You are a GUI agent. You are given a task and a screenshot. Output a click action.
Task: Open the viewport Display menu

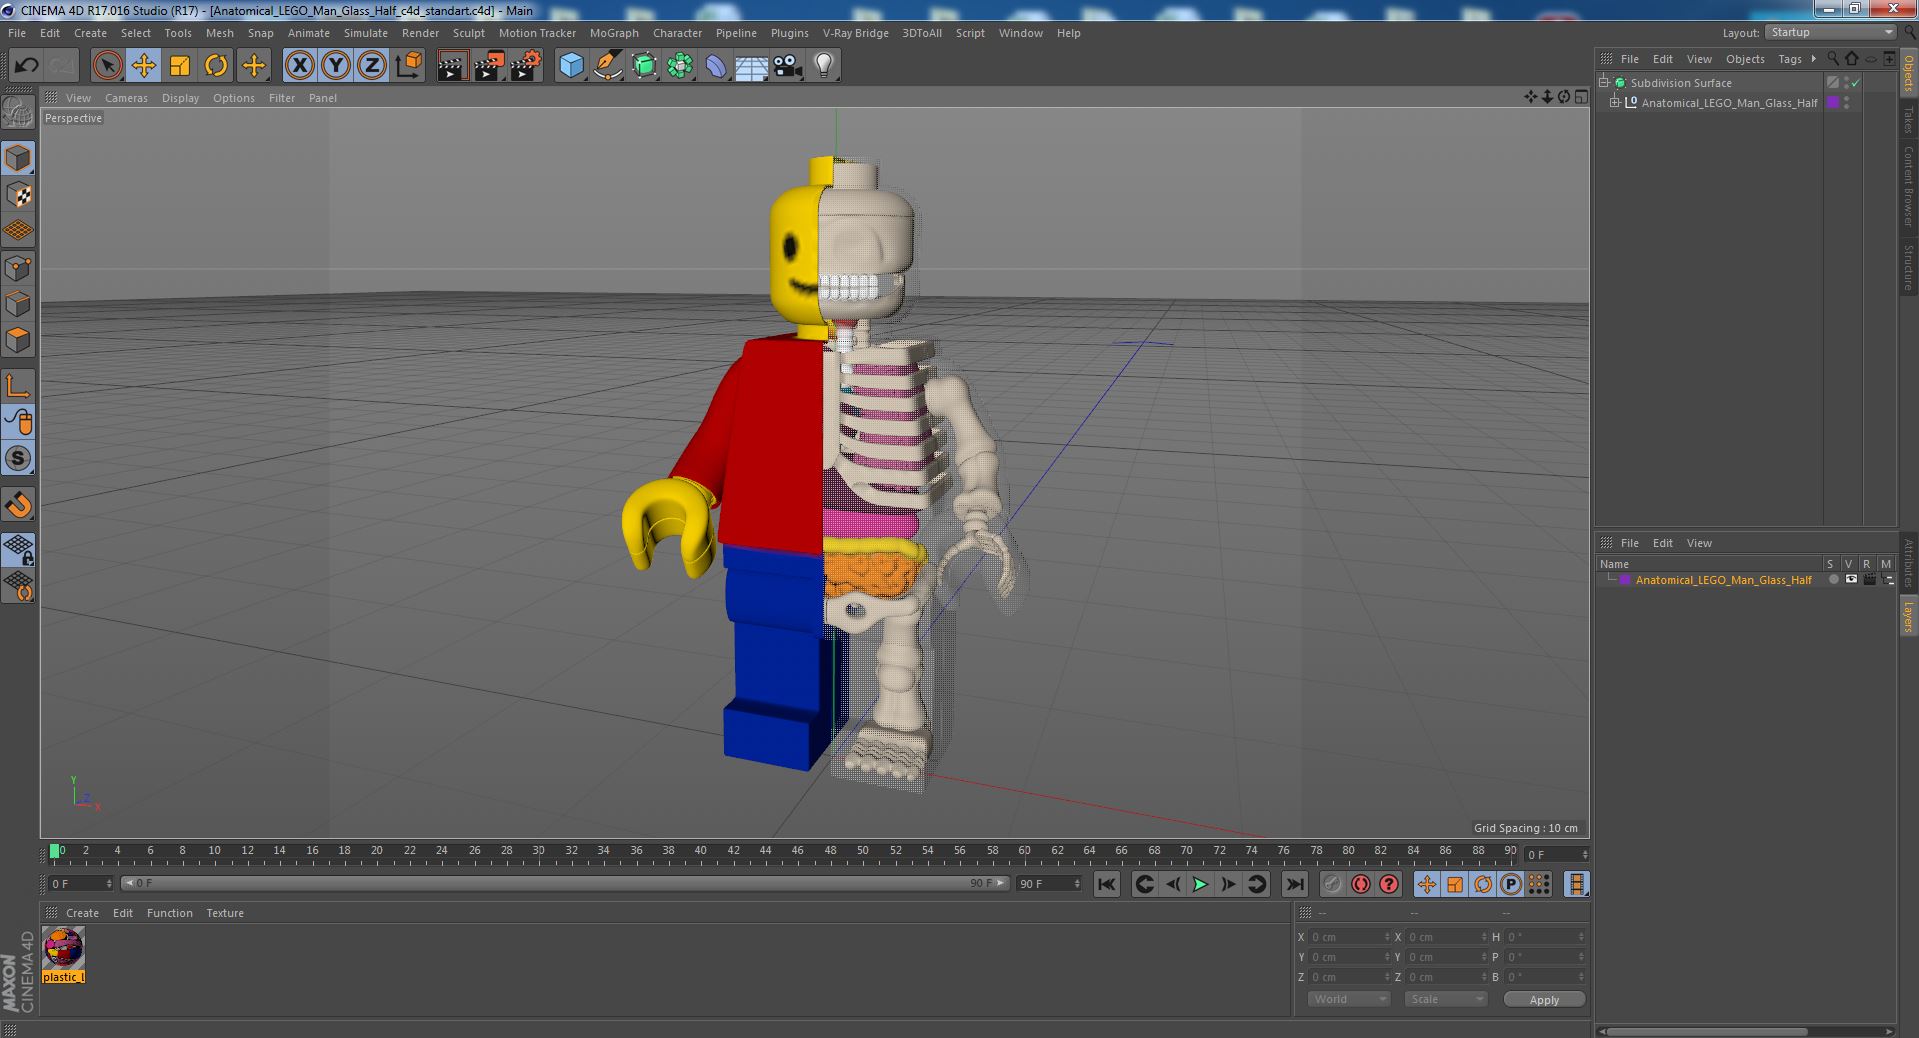coord(180,98)
